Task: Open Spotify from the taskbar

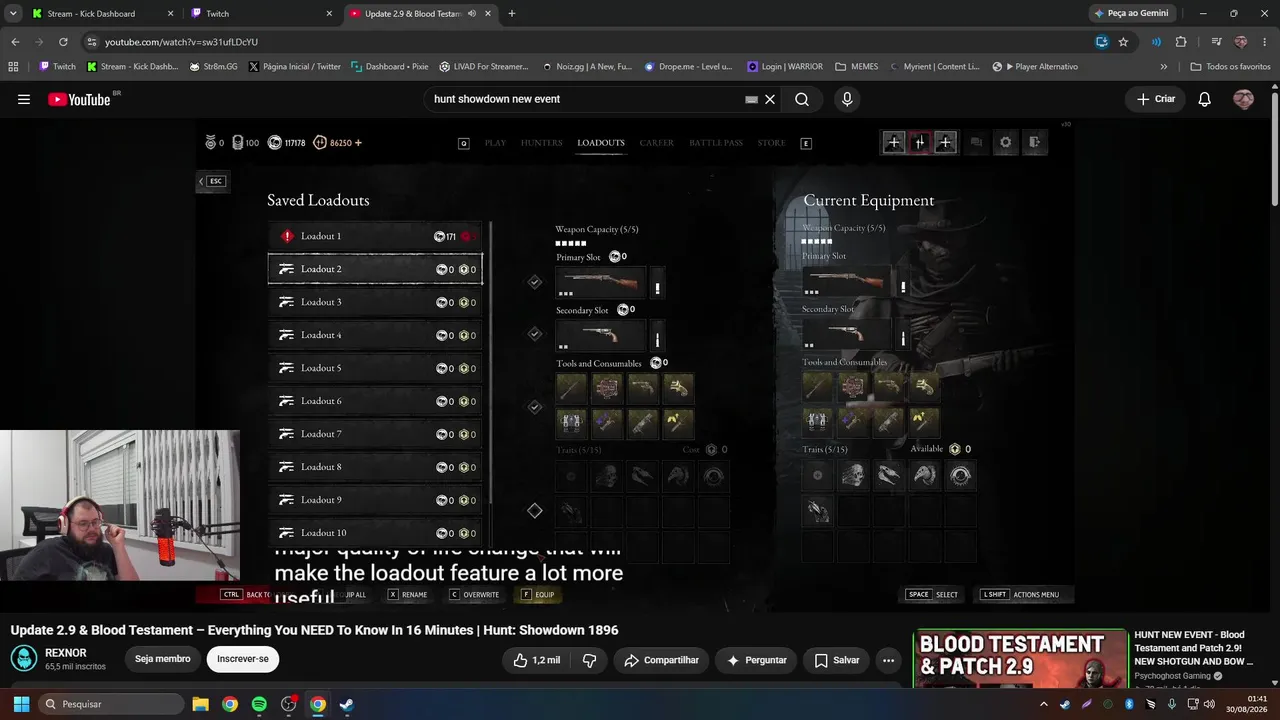Action: [x=259, y=704]
